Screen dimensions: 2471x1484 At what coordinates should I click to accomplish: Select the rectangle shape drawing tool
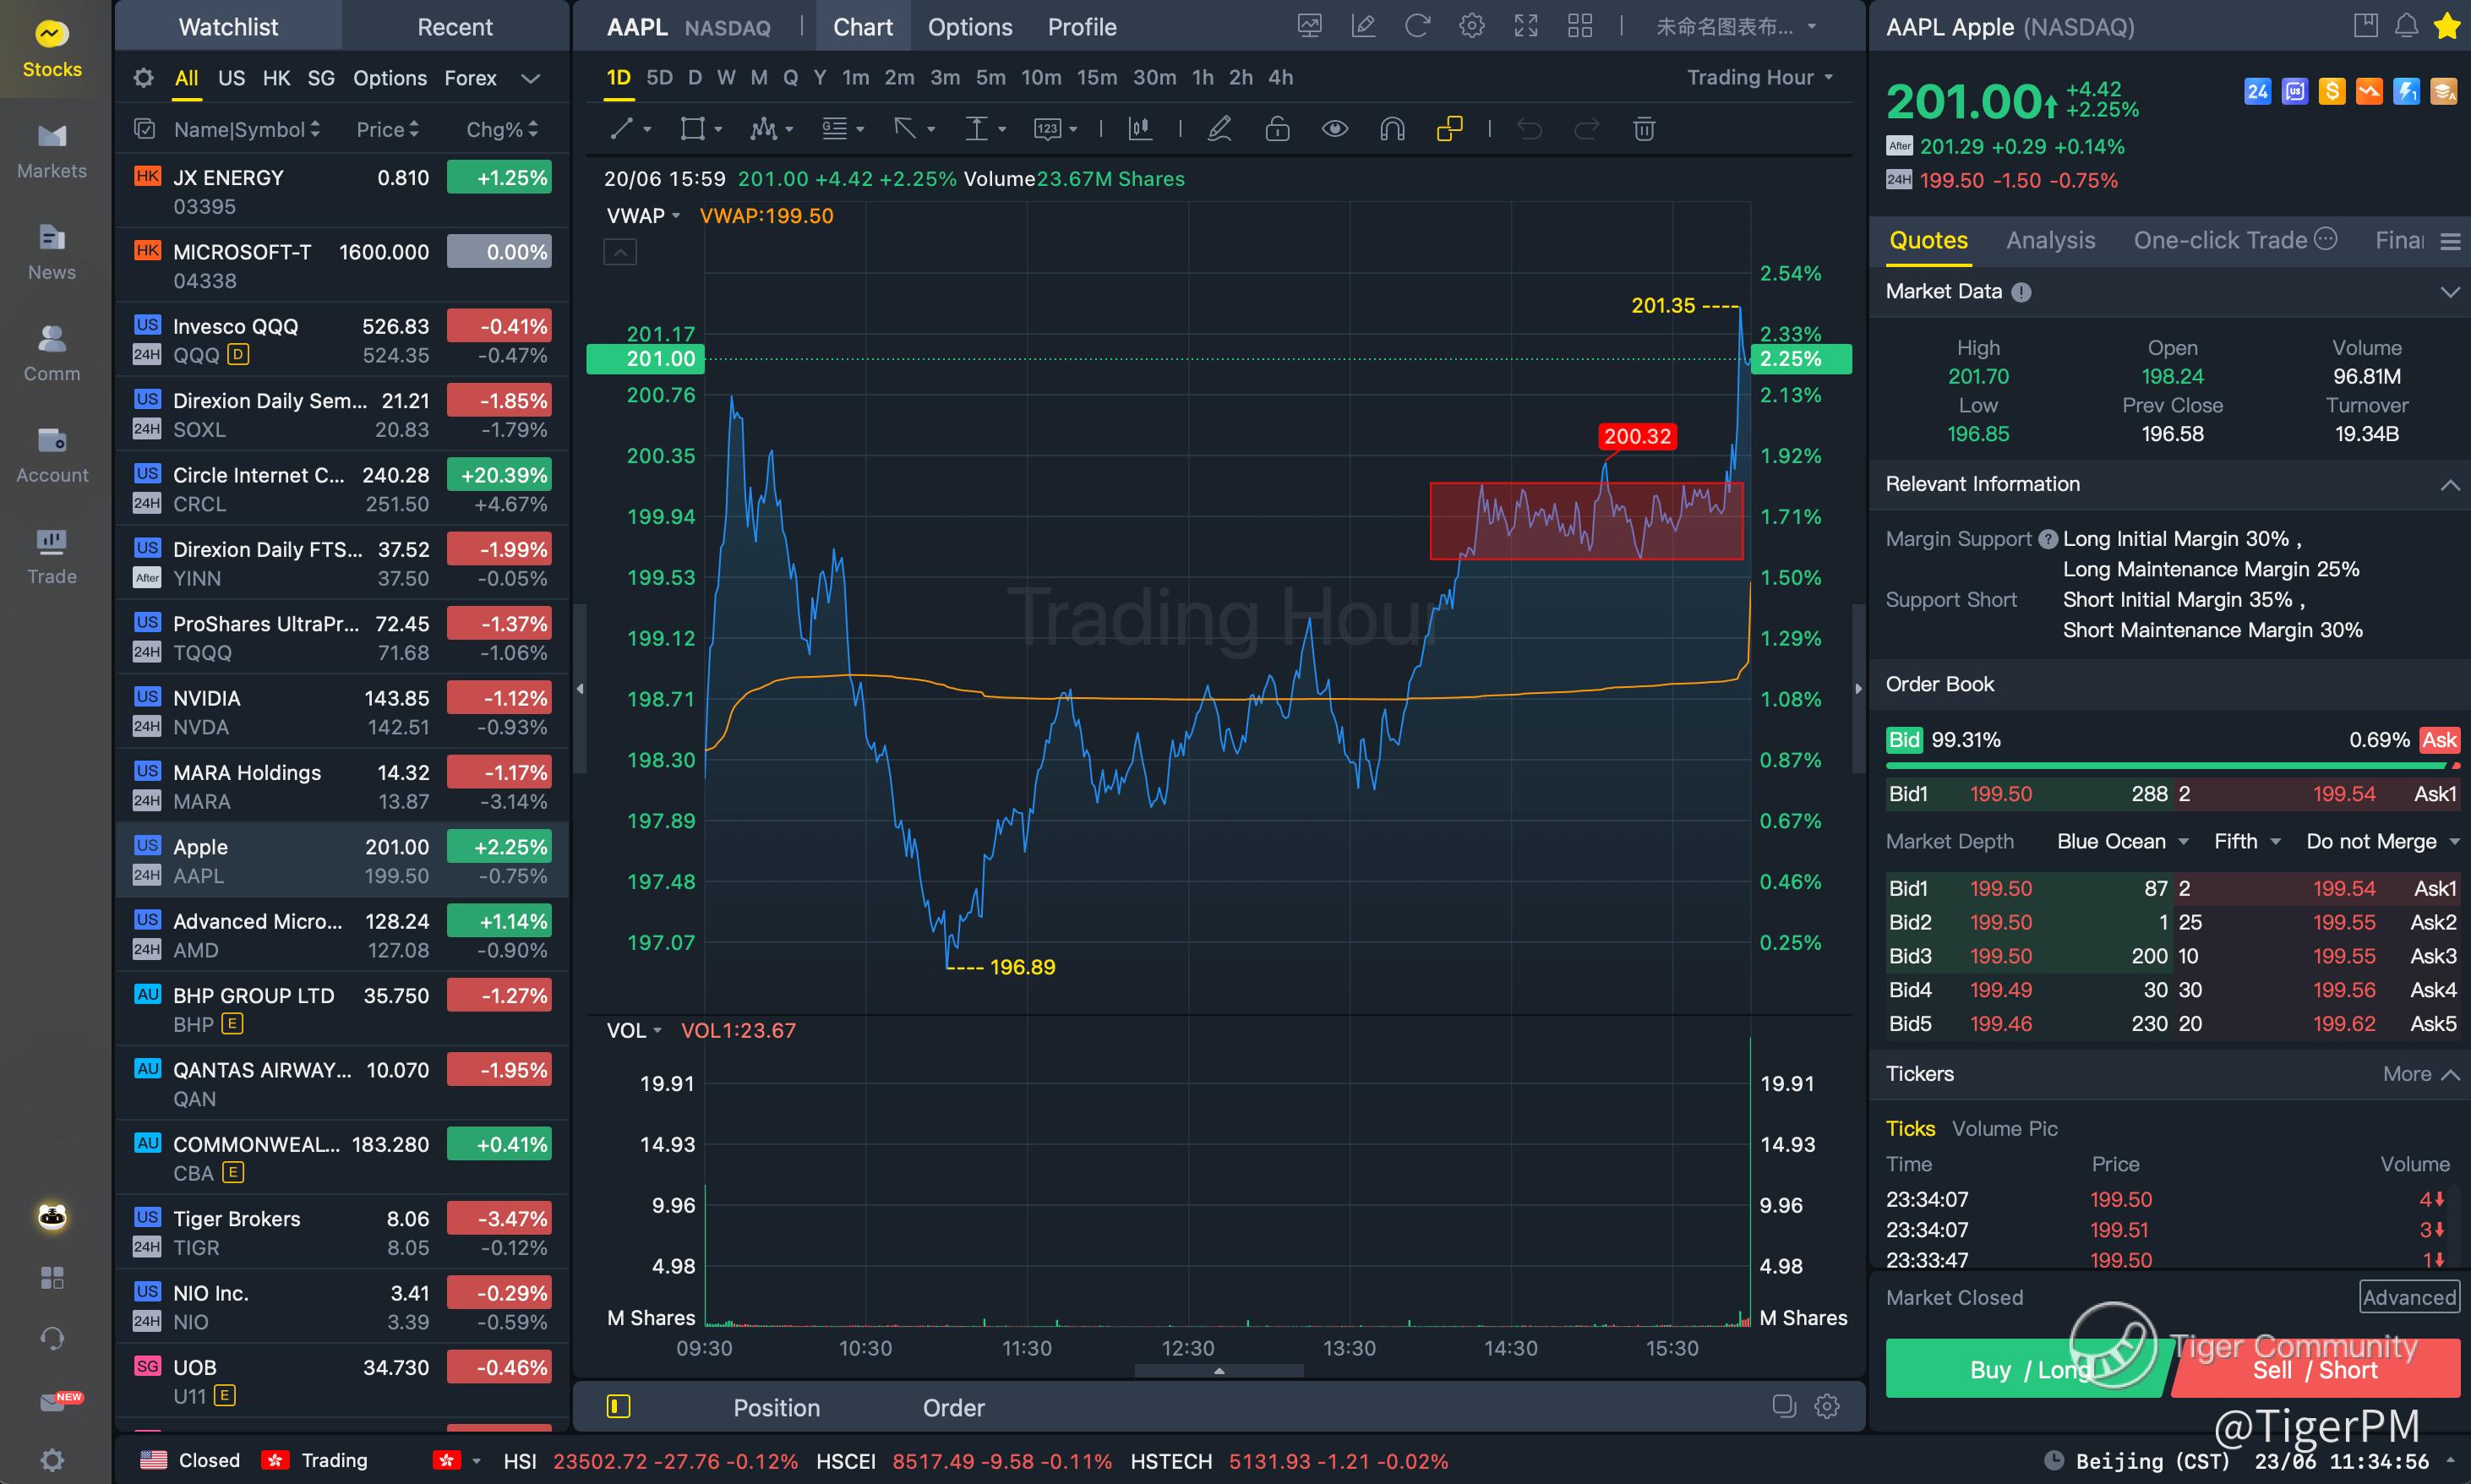(x=692, y=128)
